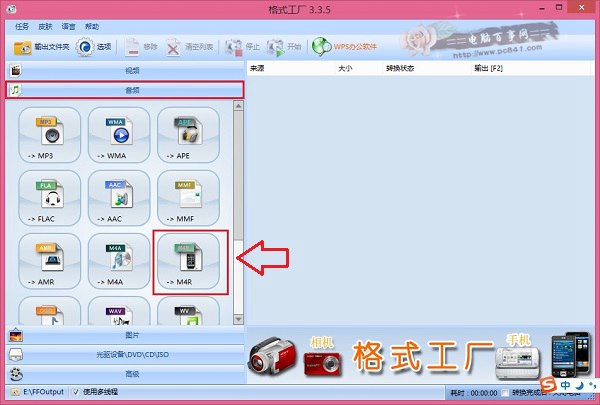Choose the -> MMF audio conversion
Image resolution: width=600 pixels, height=405 pixels.
(188, 198)
